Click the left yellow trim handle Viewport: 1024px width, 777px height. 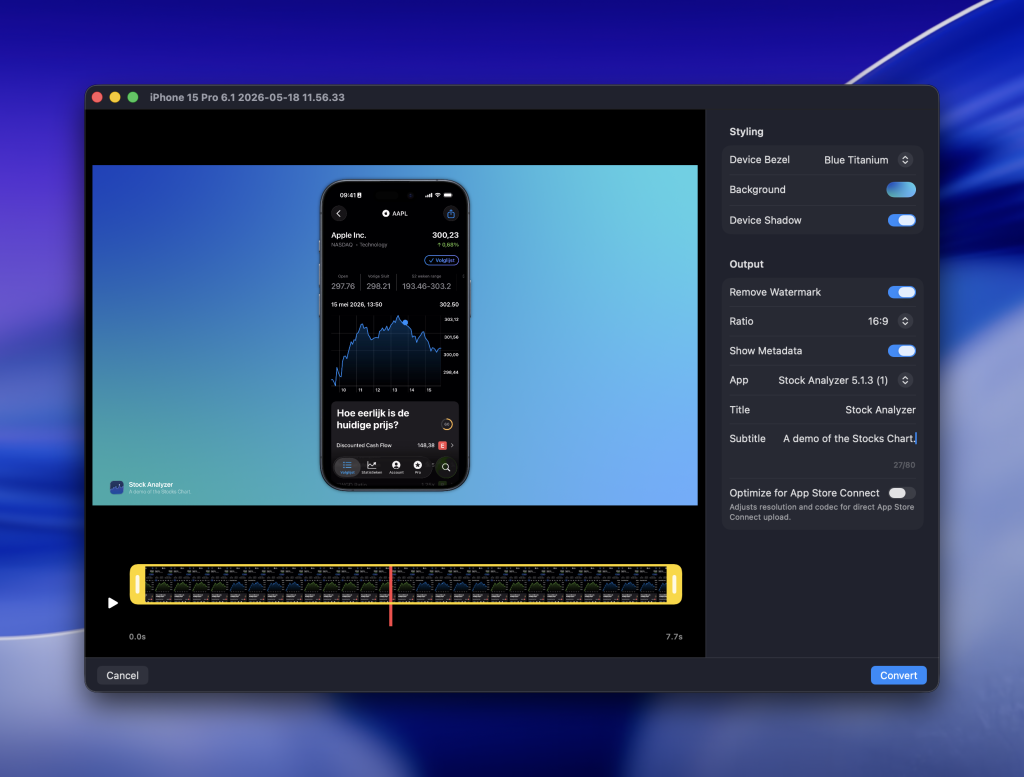[x=137, y=584]
